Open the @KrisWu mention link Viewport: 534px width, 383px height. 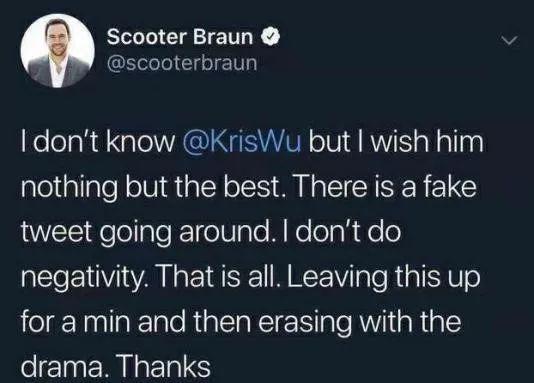[x=242, y=142]
